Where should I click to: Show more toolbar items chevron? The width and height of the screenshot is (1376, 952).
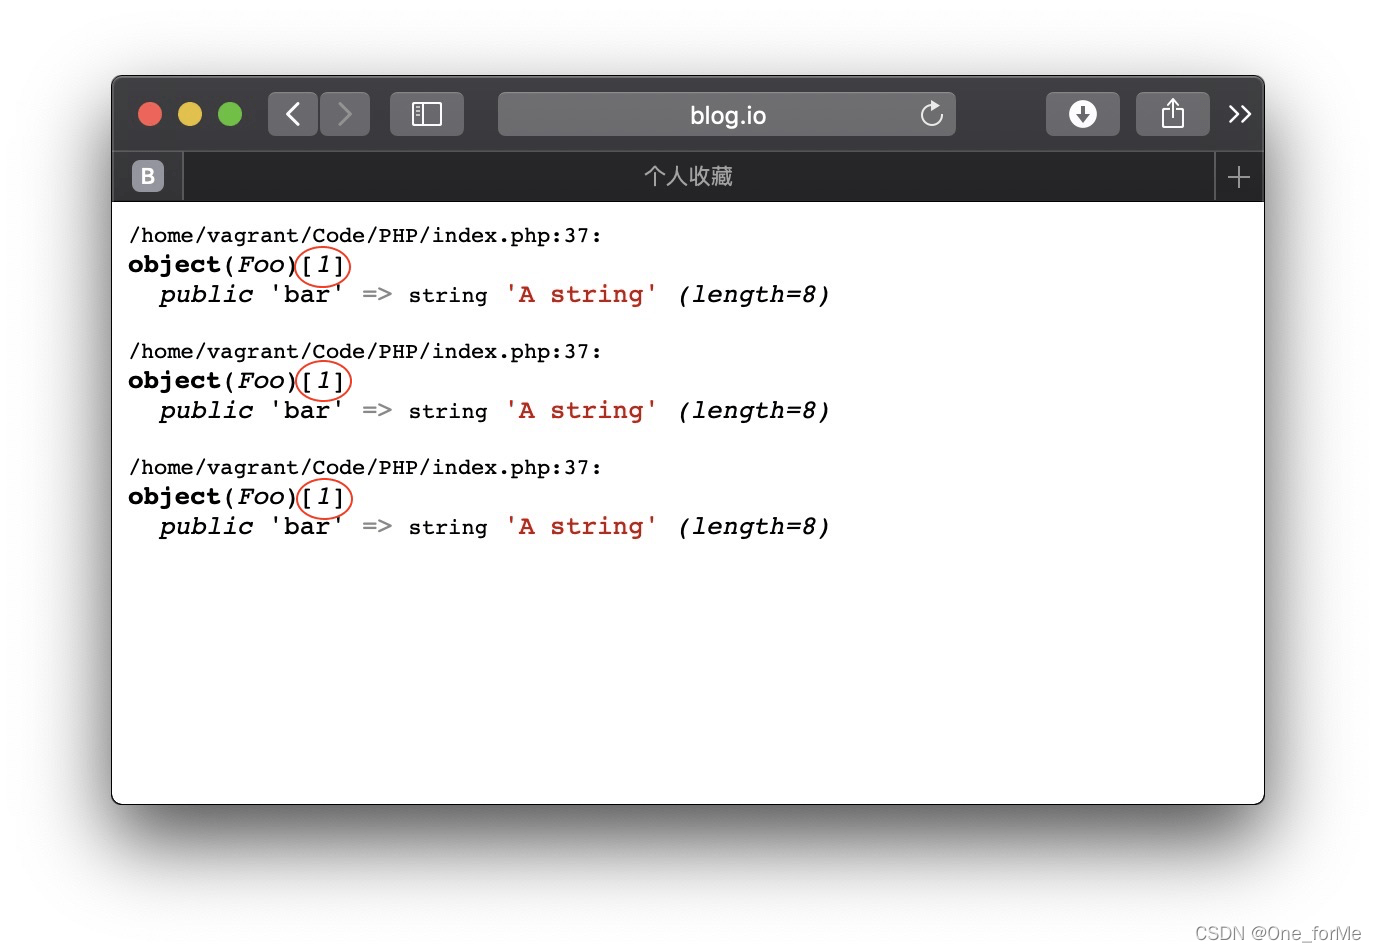point(1240,114)
